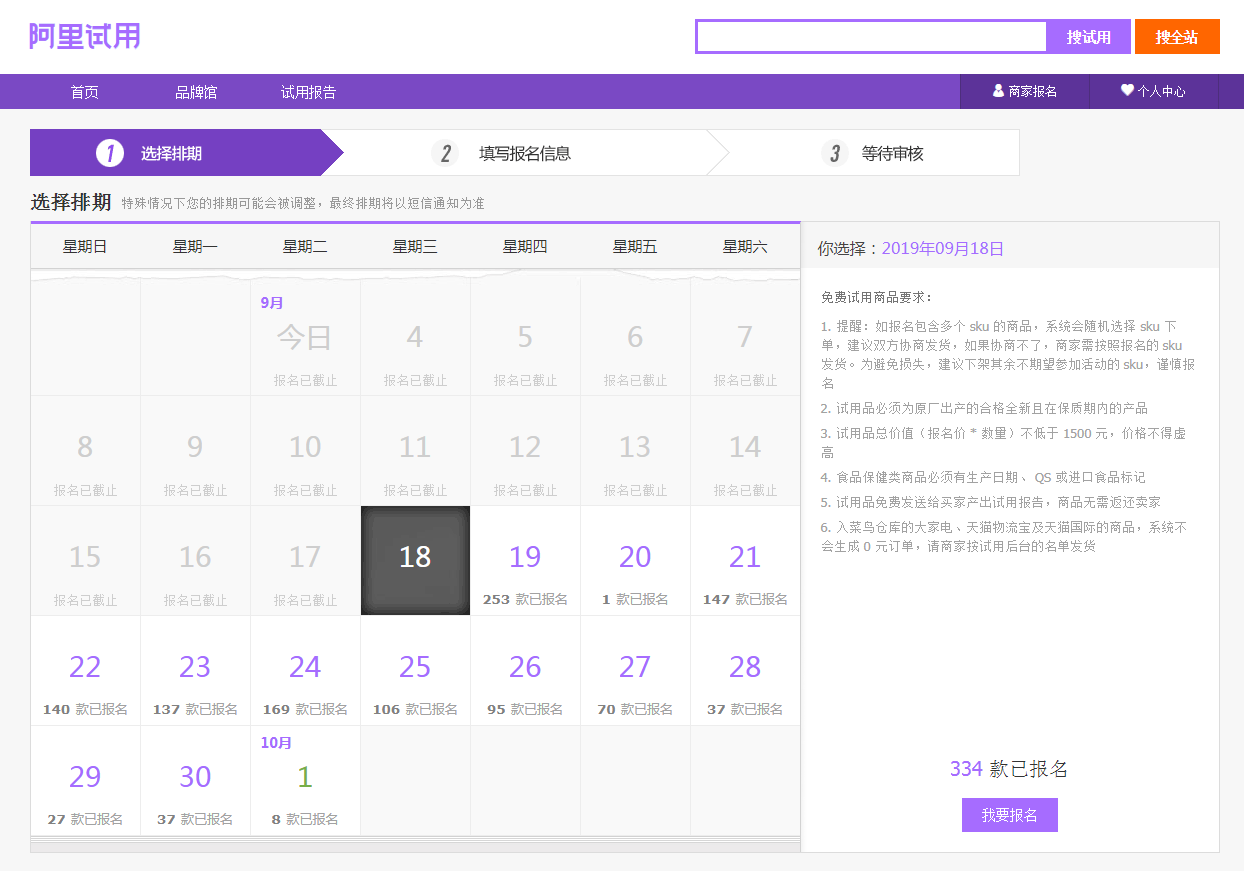
Task: Select September 19 on the calendar
Action: coord(525,561)
